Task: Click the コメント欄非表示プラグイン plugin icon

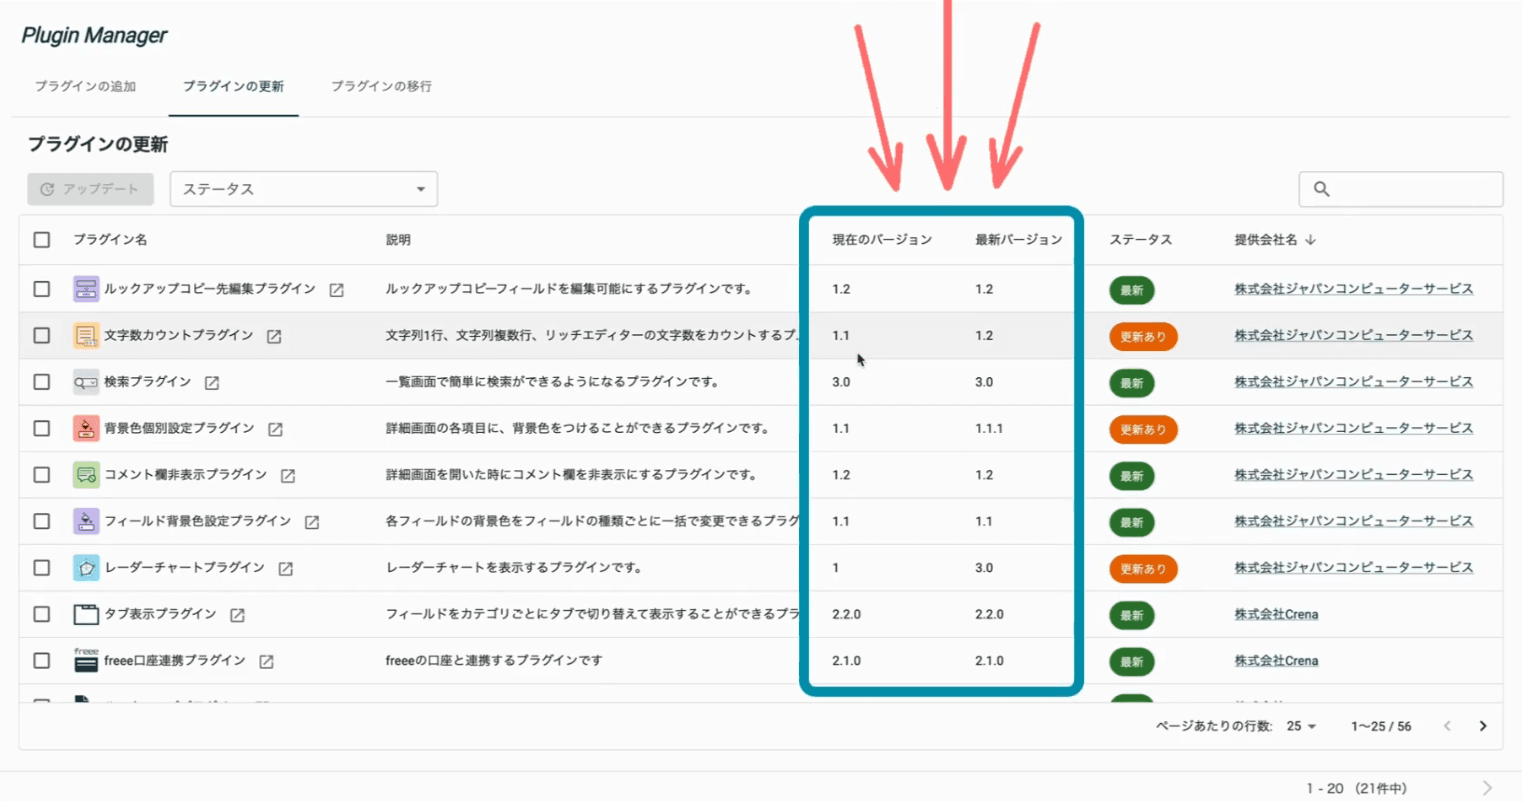Action: pyautogui.click(x=86, y=475)
